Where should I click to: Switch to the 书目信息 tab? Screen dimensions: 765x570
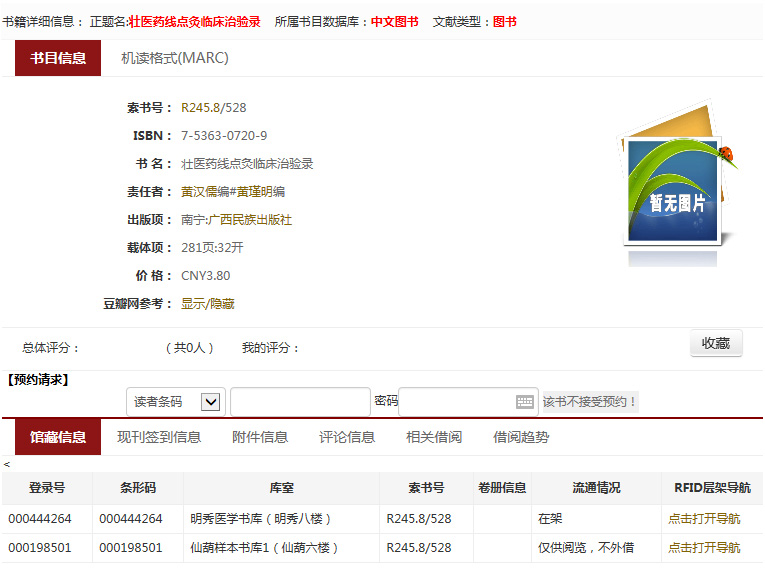pos(58,58)
